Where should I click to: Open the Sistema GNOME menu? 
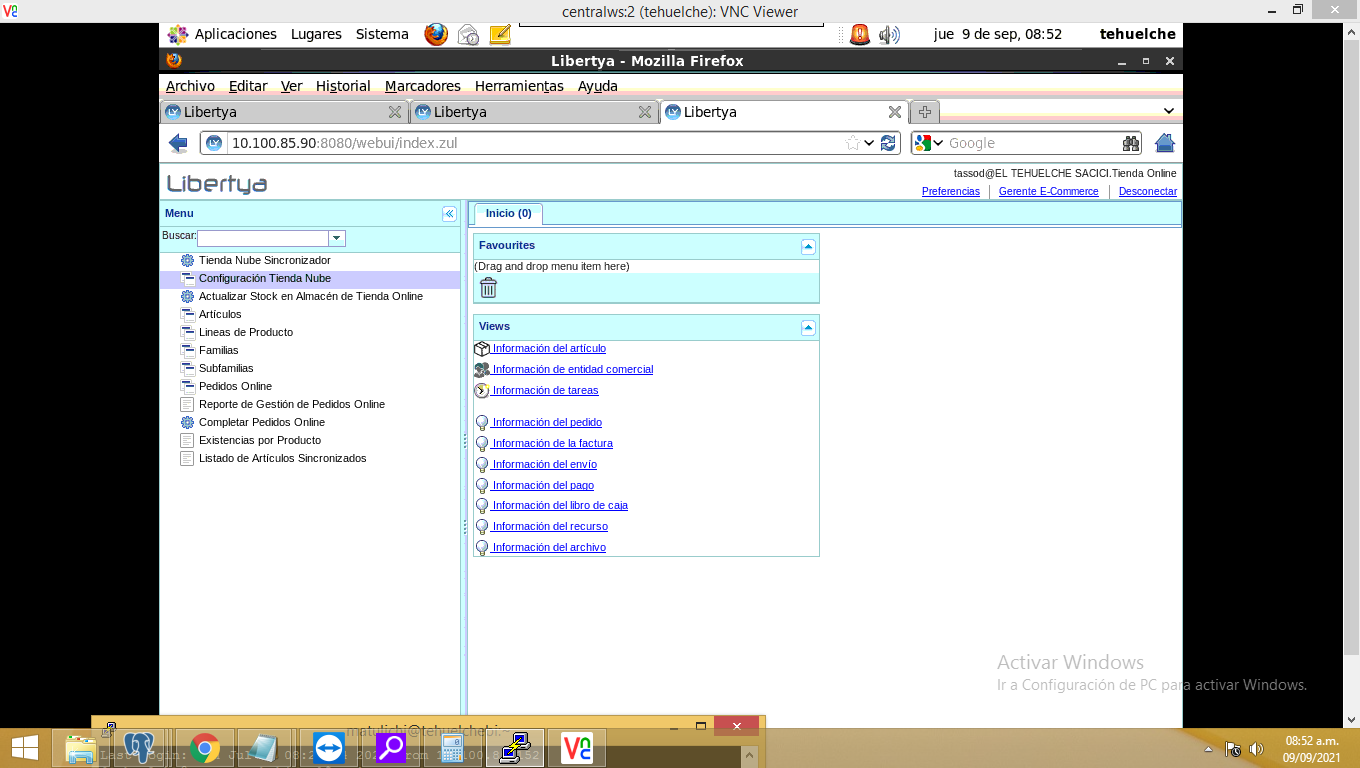coord(382,34)
